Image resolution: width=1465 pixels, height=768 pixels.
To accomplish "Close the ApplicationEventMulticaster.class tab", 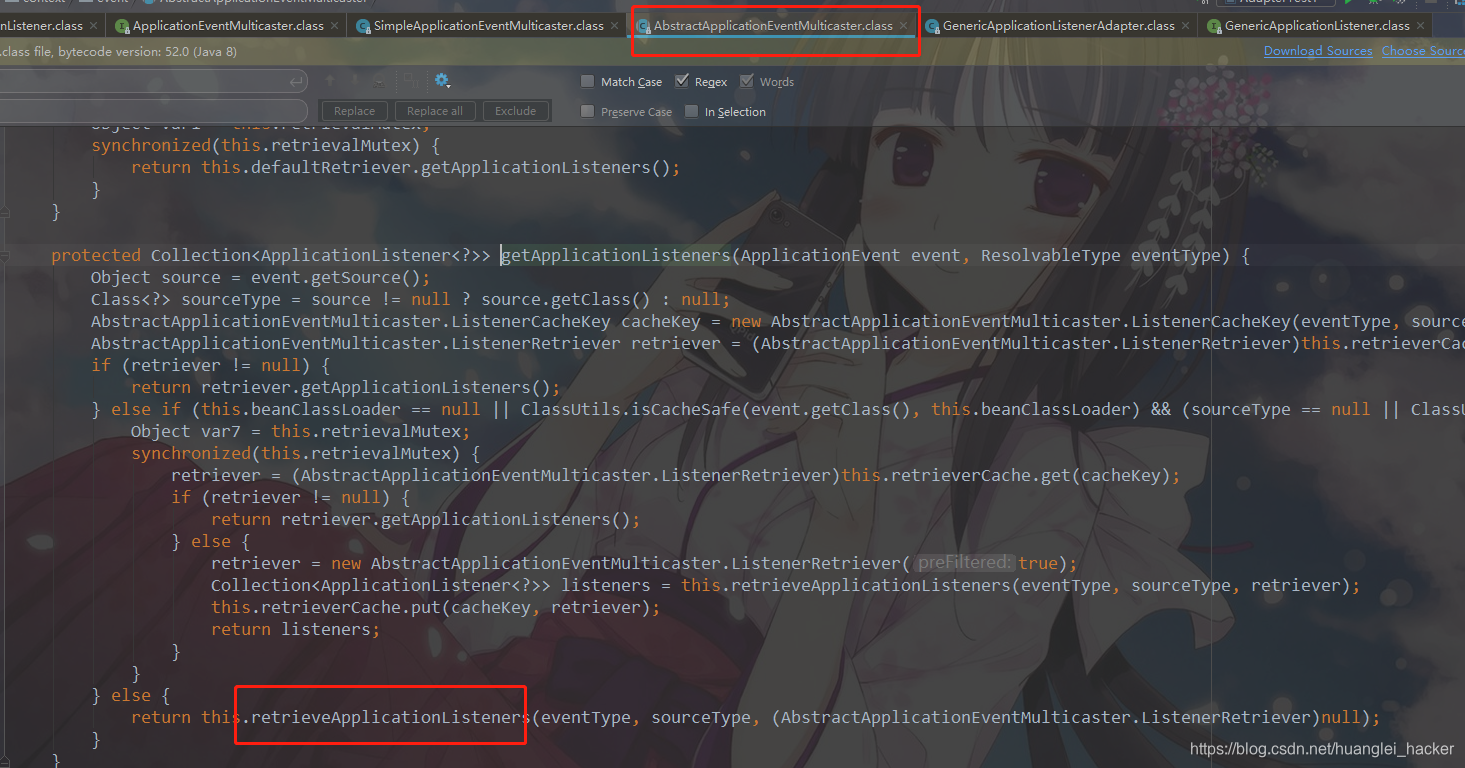I will click(x=335, y=26).
